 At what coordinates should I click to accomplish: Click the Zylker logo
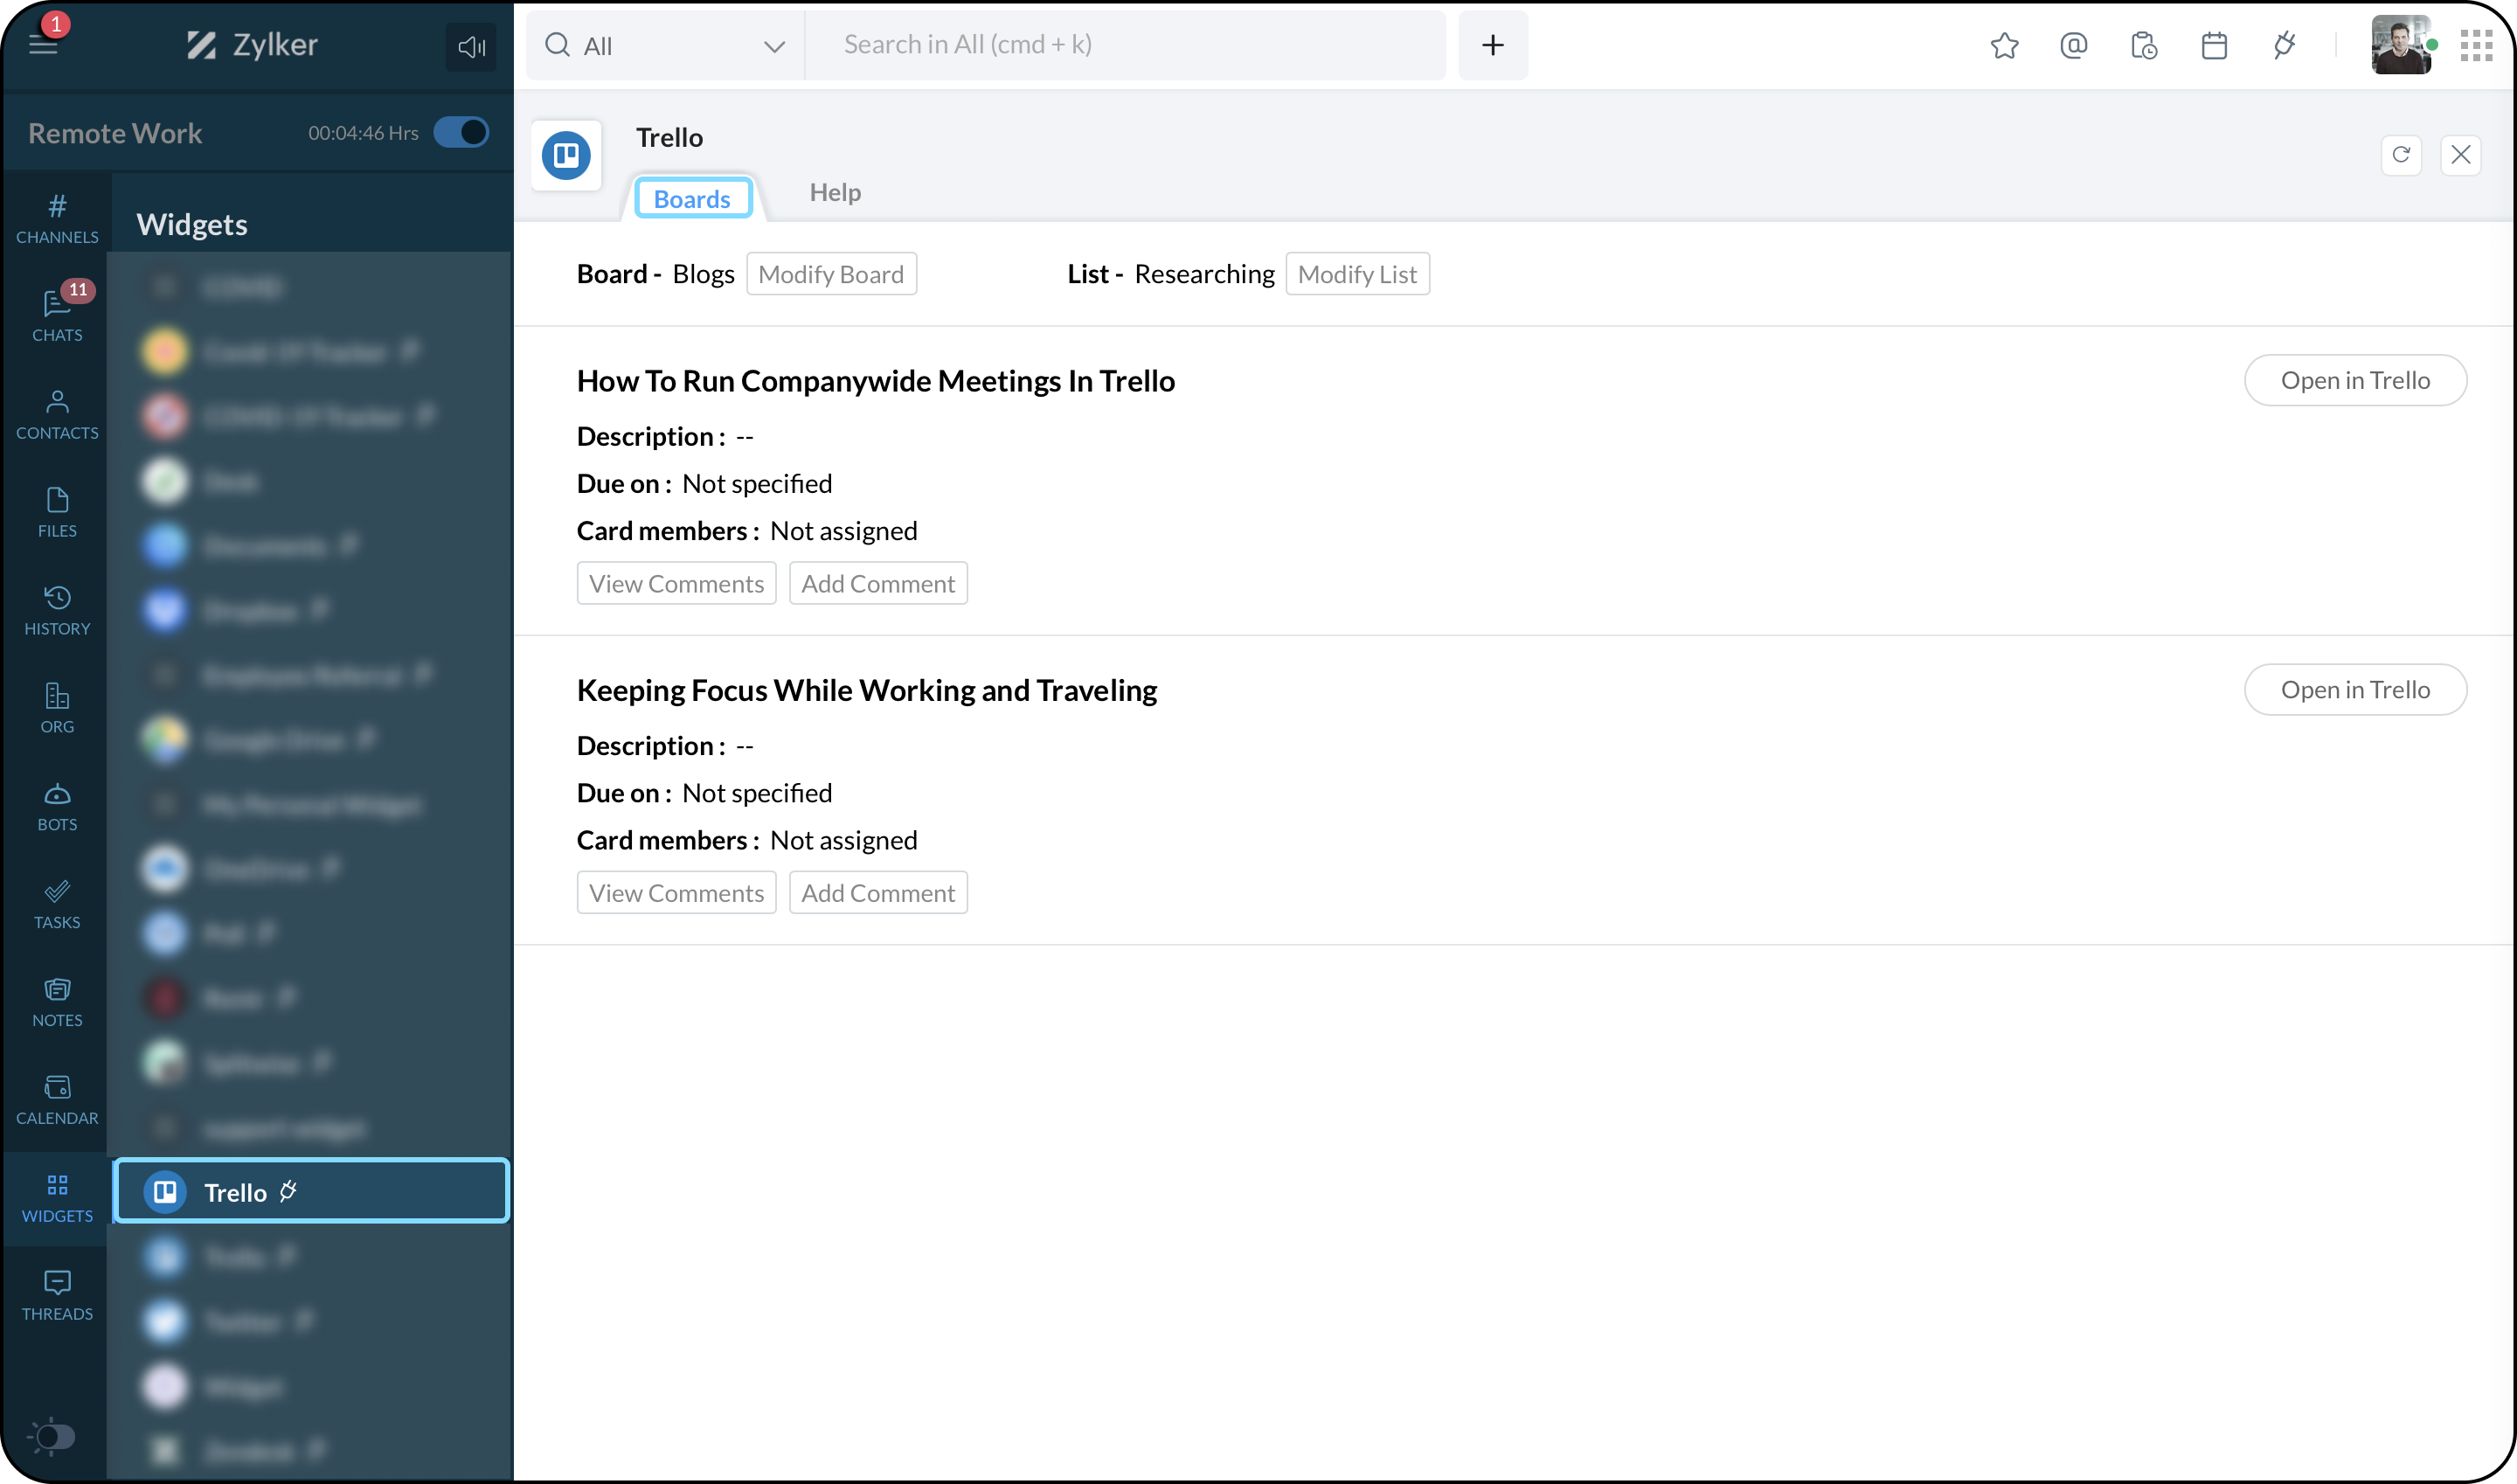252,45
